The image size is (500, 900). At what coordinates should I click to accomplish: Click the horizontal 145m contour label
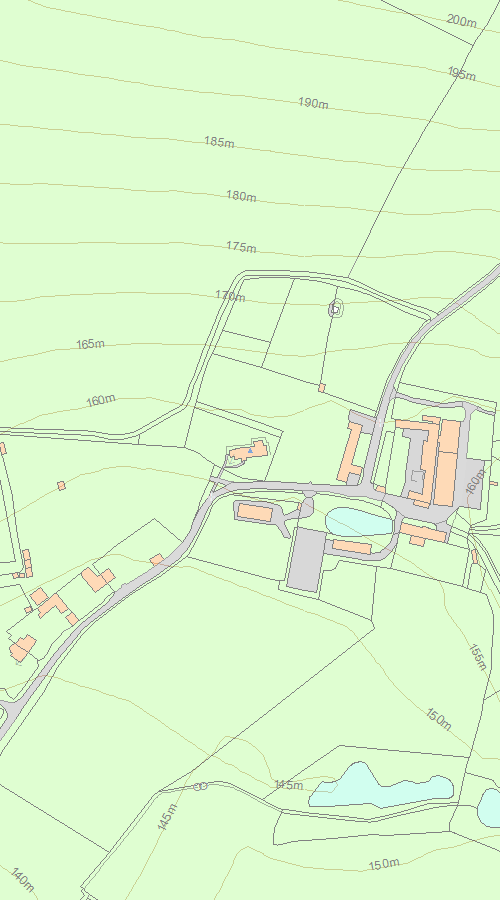(x=289, y=785)
